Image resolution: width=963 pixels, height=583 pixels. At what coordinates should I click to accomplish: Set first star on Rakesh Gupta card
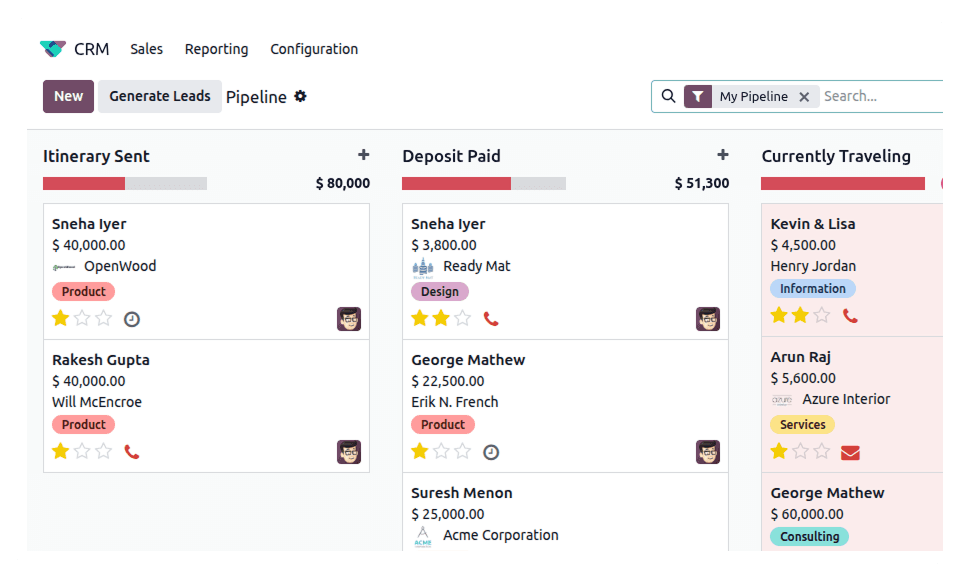(x=61, y=452)
